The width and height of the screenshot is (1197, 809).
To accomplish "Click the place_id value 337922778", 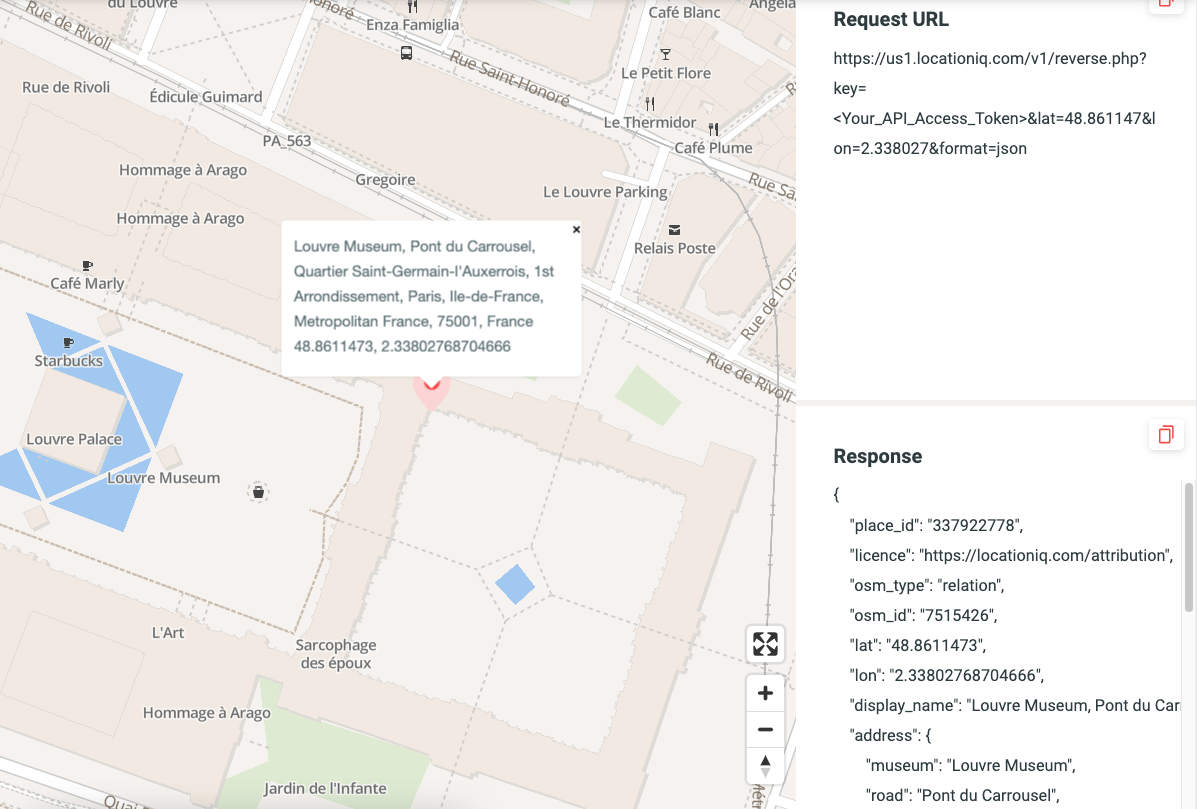I will (976, 525).
